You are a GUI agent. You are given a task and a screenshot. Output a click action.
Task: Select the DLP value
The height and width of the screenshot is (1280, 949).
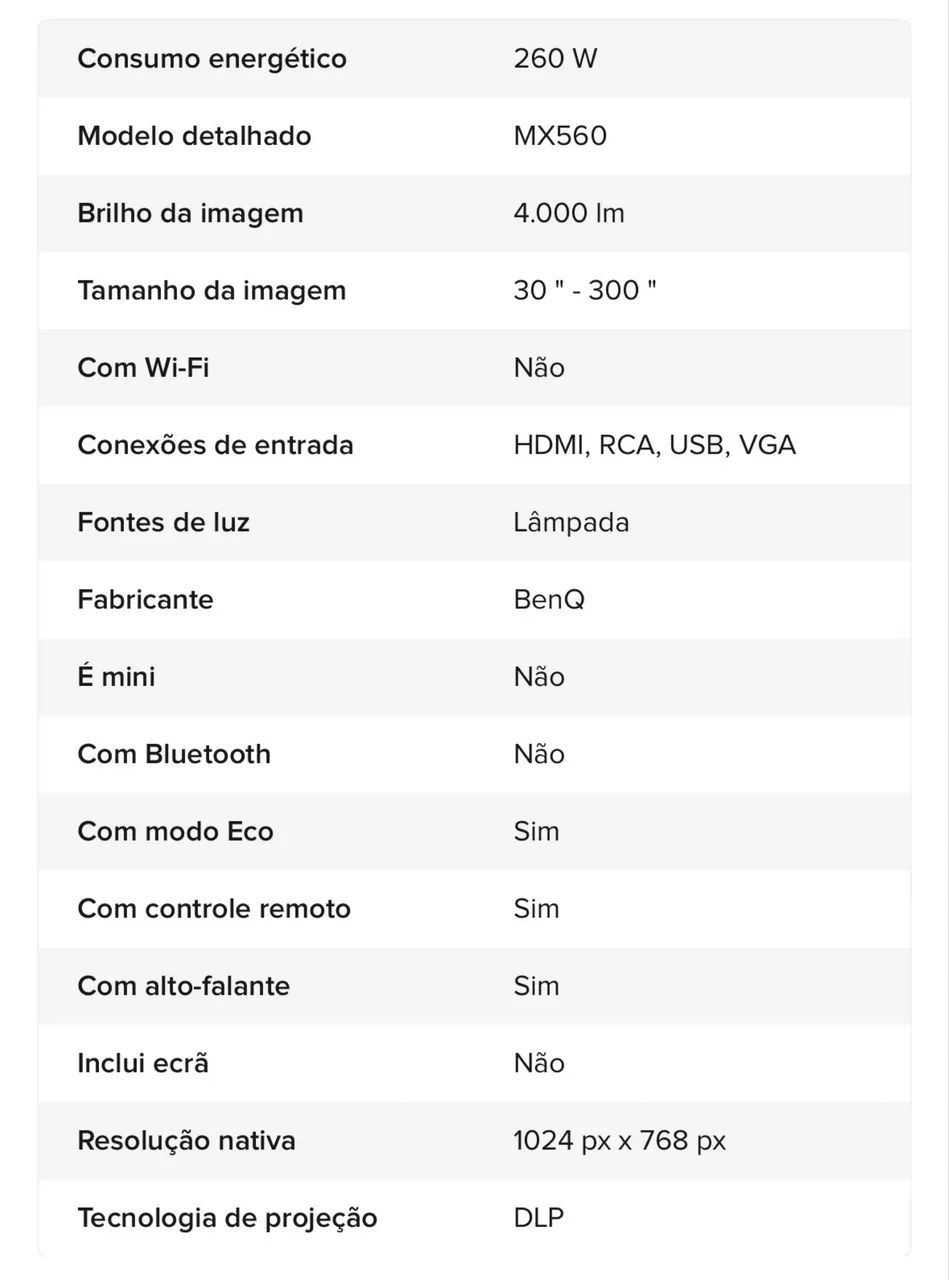[539, 1218]
